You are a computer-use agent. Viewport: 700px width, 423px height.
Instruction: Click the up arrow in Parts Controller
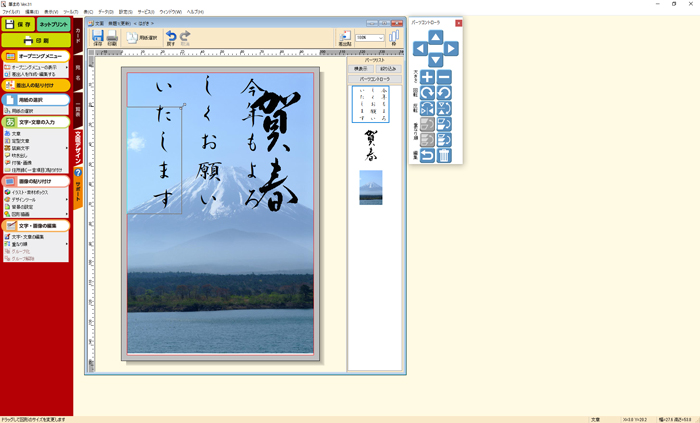tap(435, 37)
